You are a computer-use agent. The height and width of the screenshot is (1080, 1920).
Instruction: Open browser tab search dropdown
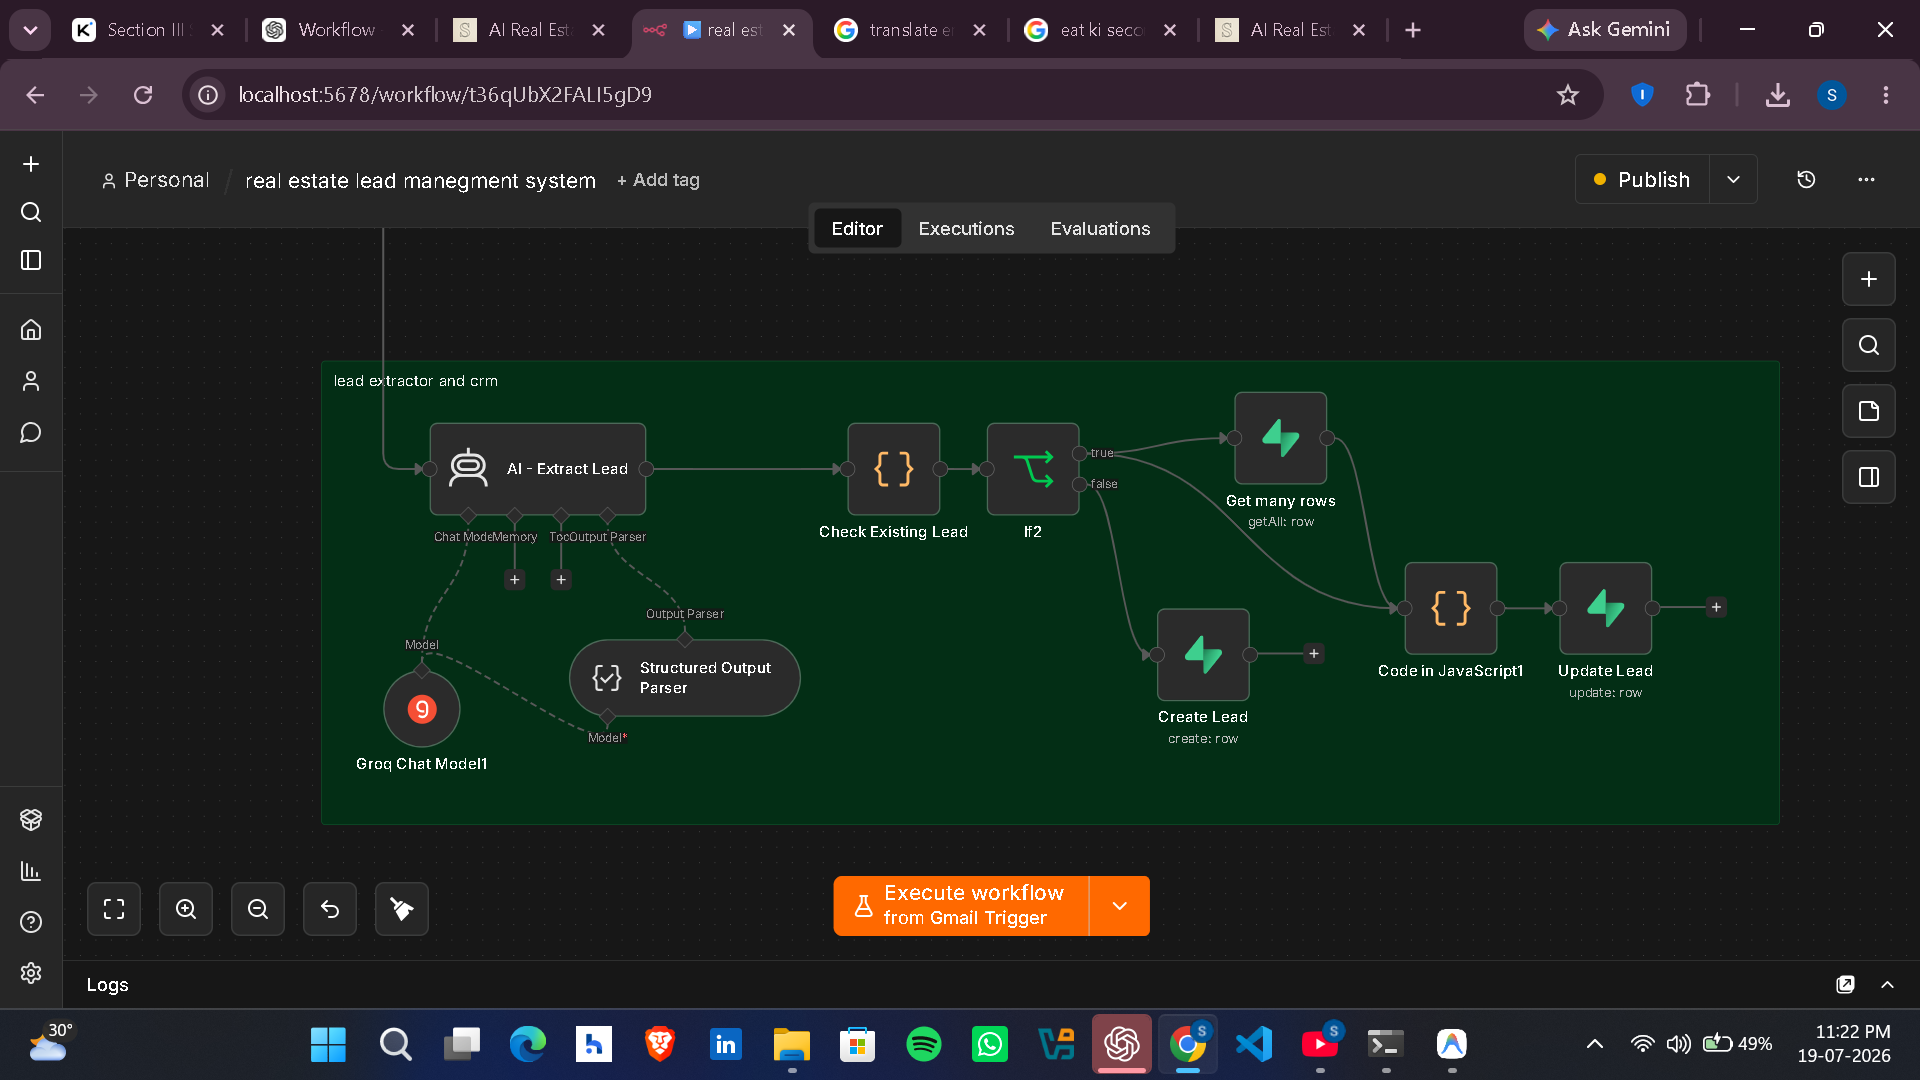pos(30,30)
